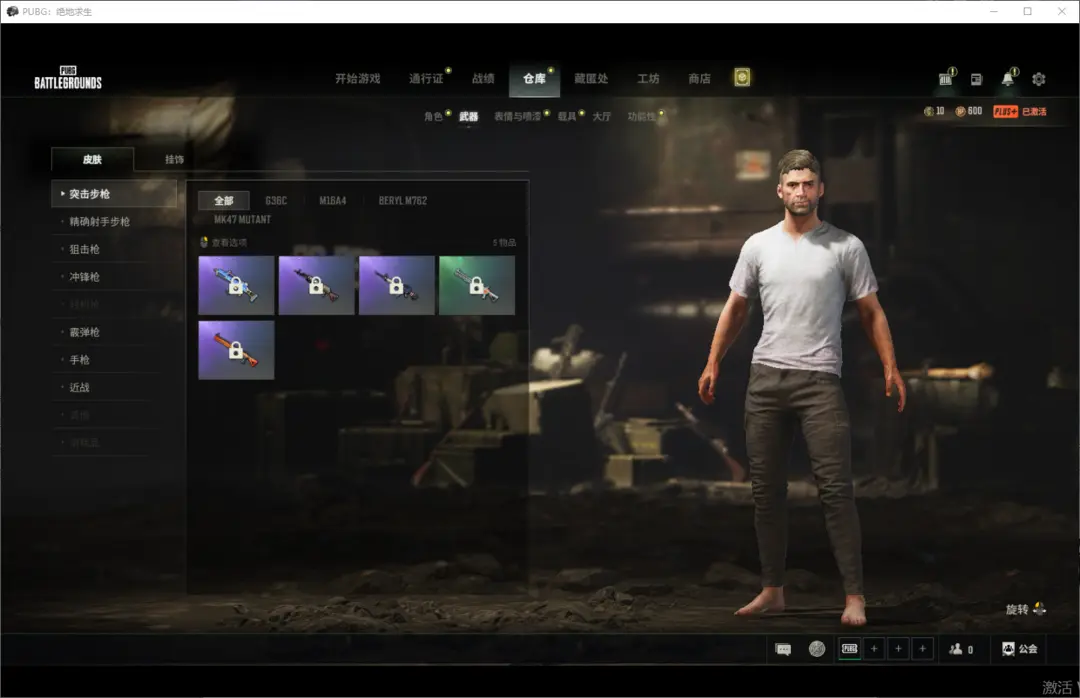This screenshot has width=1080, height=698.
Task: Select the 皮肤 skins tab
Action: tap(92, 159)
